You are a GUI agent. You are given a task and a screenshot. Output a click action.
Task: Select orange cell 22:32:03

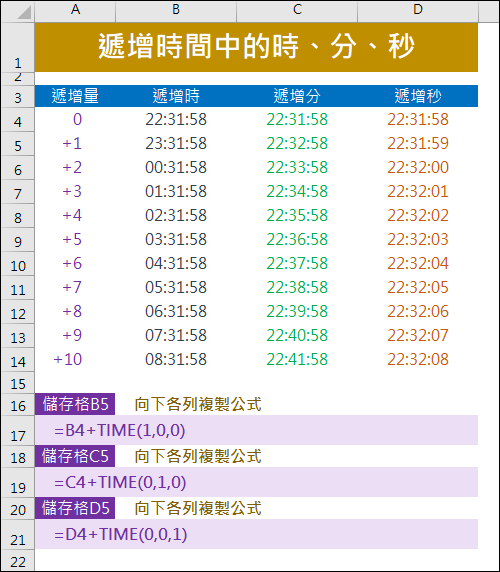click(418, 240)
